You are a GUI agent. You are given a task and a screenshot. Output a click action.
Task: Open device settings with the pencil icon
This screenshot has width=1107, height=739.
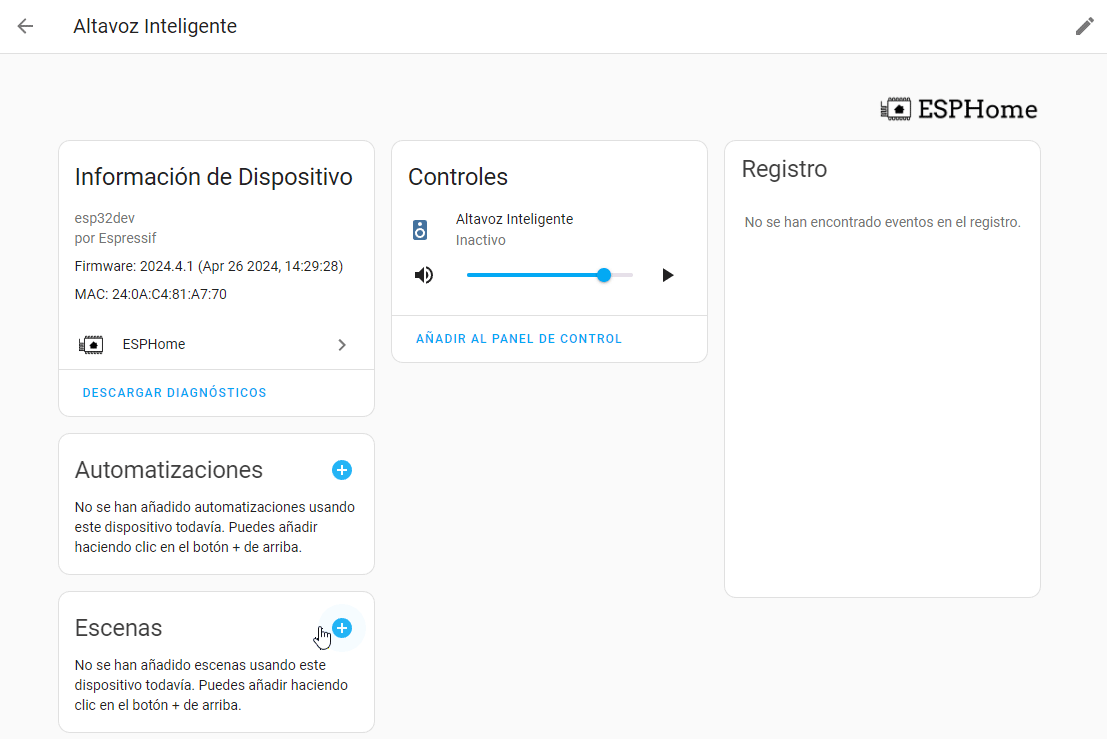pos(1084,26)
